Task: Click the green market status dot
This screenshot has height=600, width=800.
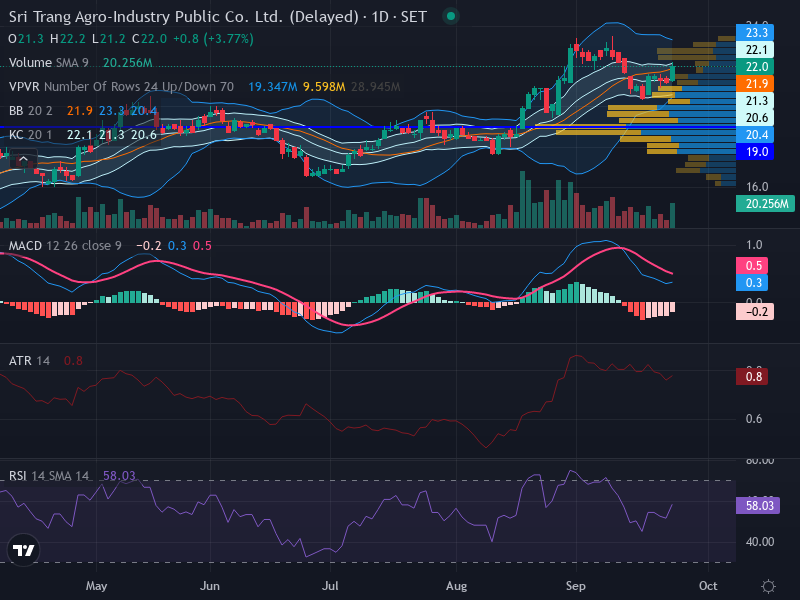Action: coord(451,16)
